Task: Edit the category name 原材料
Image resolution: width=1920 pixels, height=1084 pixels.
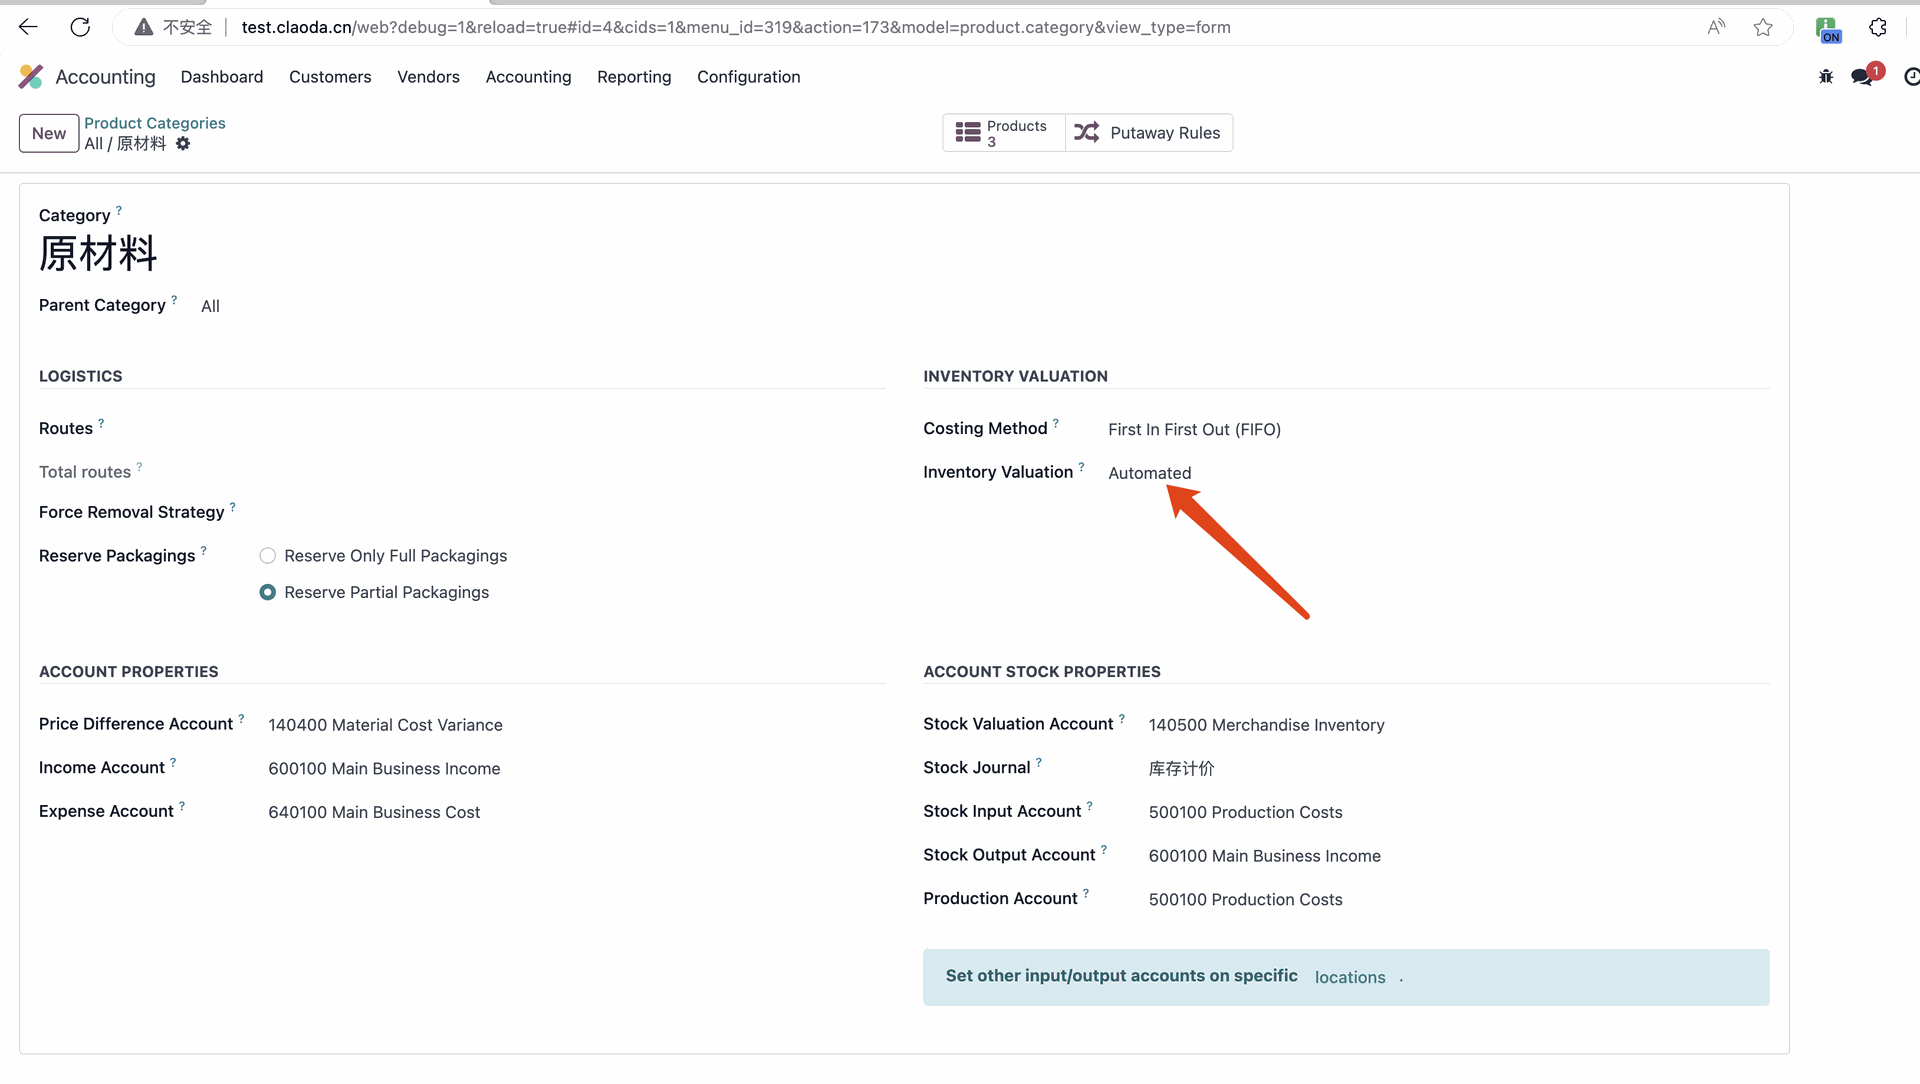Action: (x=98, y=254)
